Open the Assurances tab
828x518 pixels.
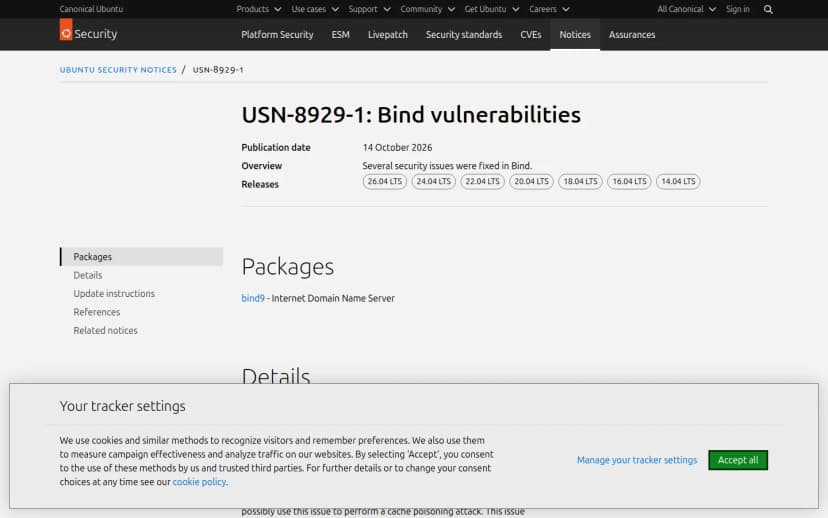point(632,34)
